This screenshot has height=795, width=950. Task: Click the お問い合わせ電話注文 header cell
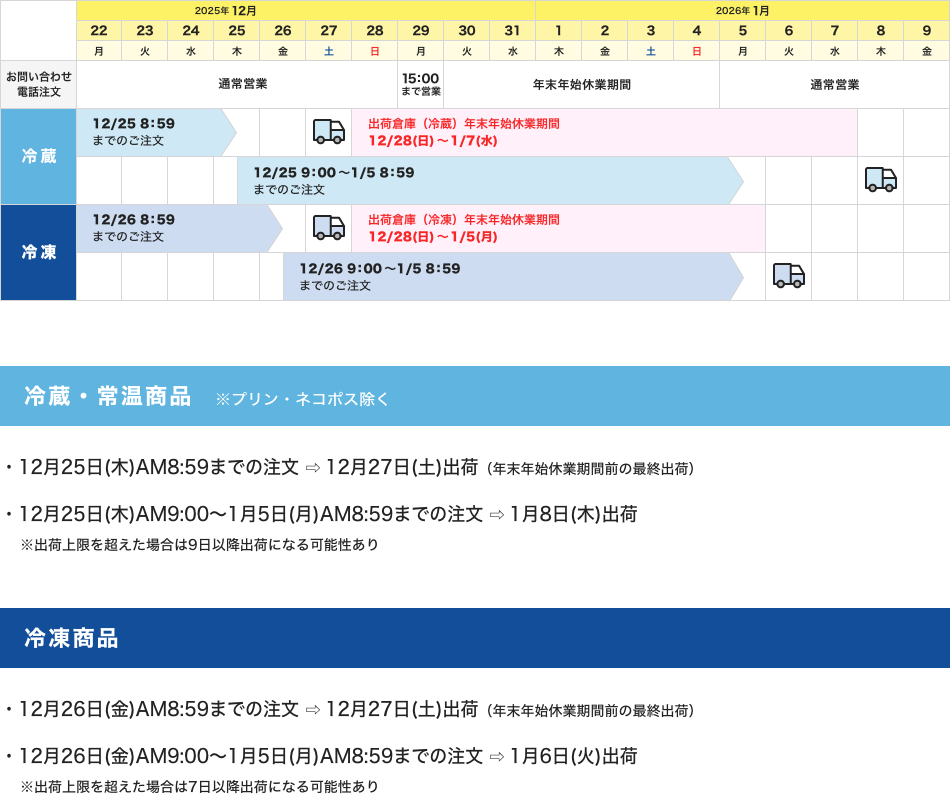(39, 84)
